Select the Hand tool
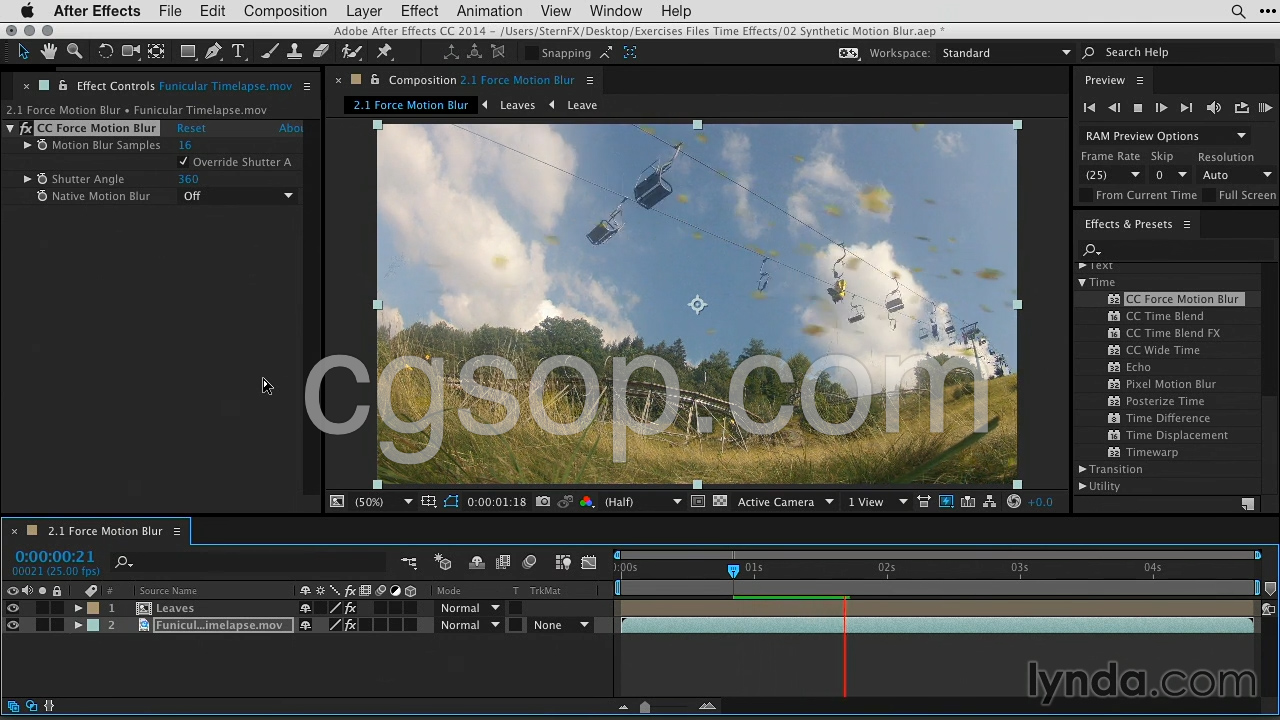The height and width of the screenshot is (720, 1280). pyautogui.click(x=49, y=52)
